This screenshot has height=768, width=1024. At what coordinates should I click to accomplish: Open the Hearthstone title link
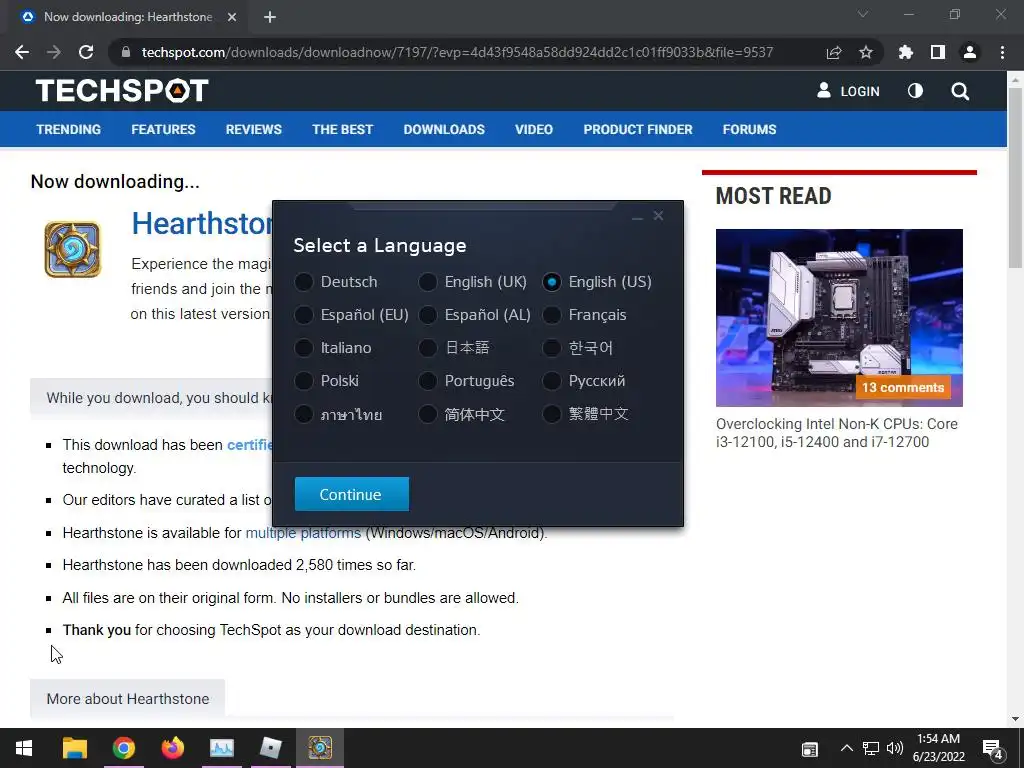202,223
